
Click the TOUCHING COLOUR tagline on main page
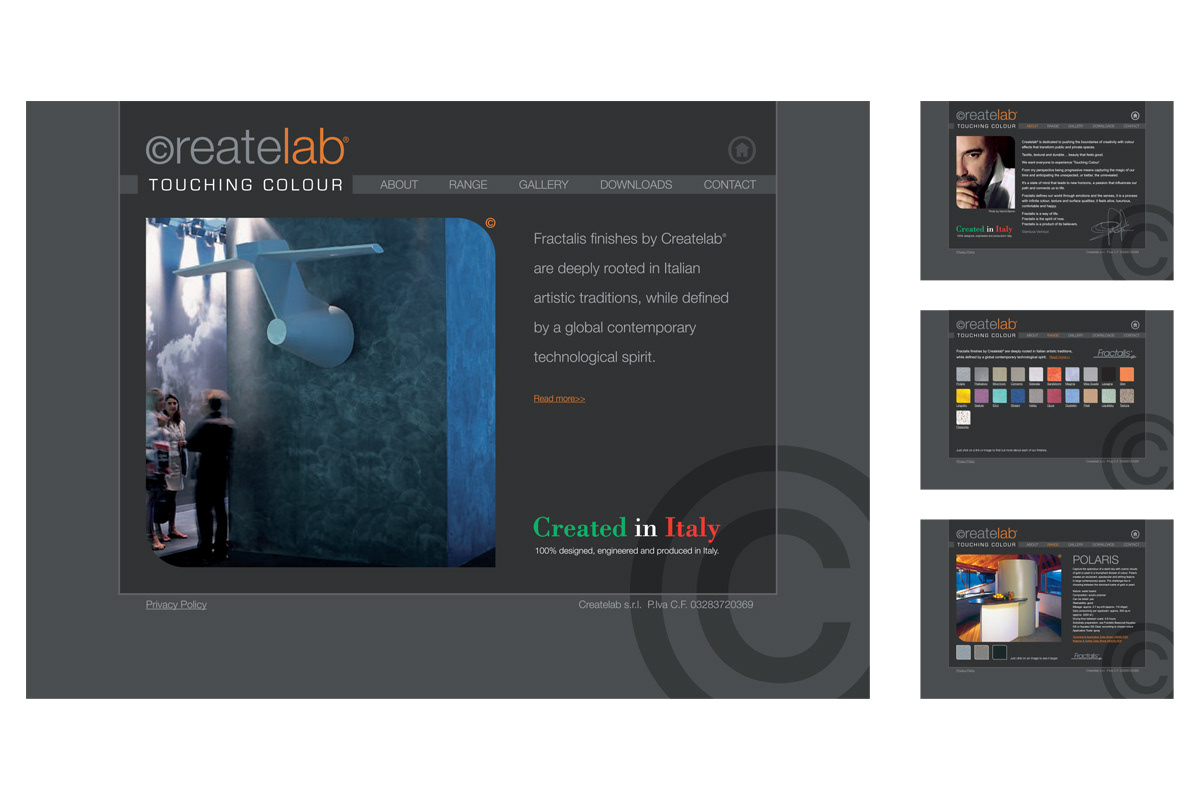coord(246,185)
